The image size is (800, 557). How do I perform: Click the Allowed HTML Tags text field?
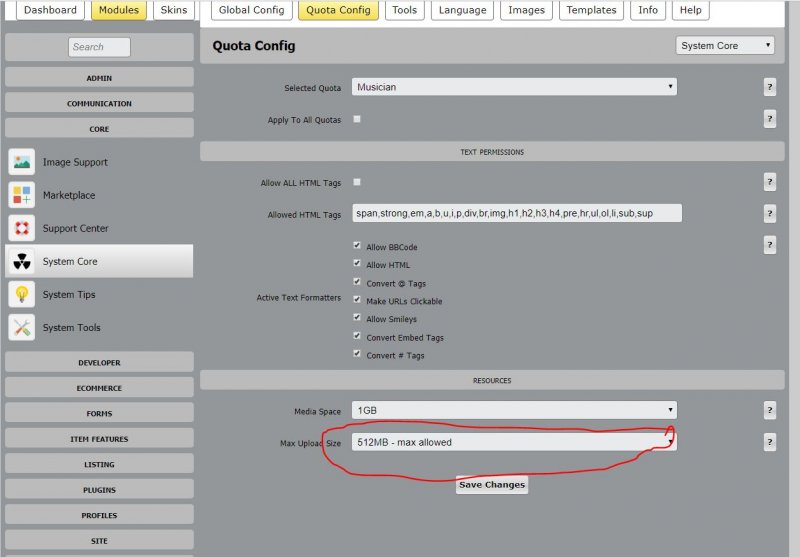click(516, 213)
